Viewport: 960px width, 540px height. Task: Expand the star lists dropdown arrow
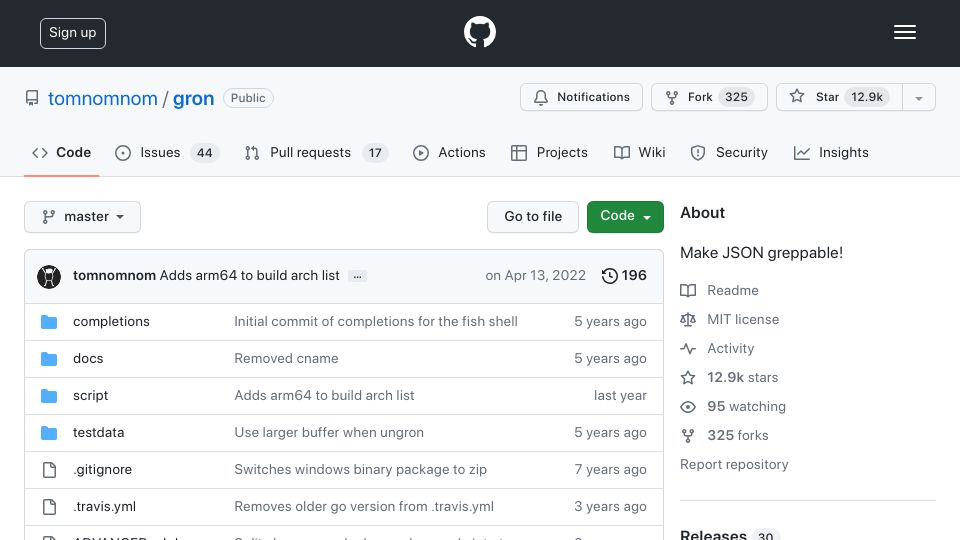[918, 97]
